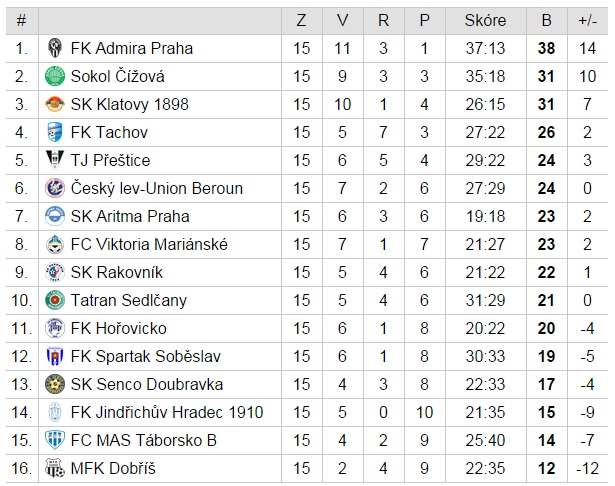This screenshot has width=615, height=486.
Task: Open the Český lev-Union Beroun team link
Action: (x=157, y=188)
